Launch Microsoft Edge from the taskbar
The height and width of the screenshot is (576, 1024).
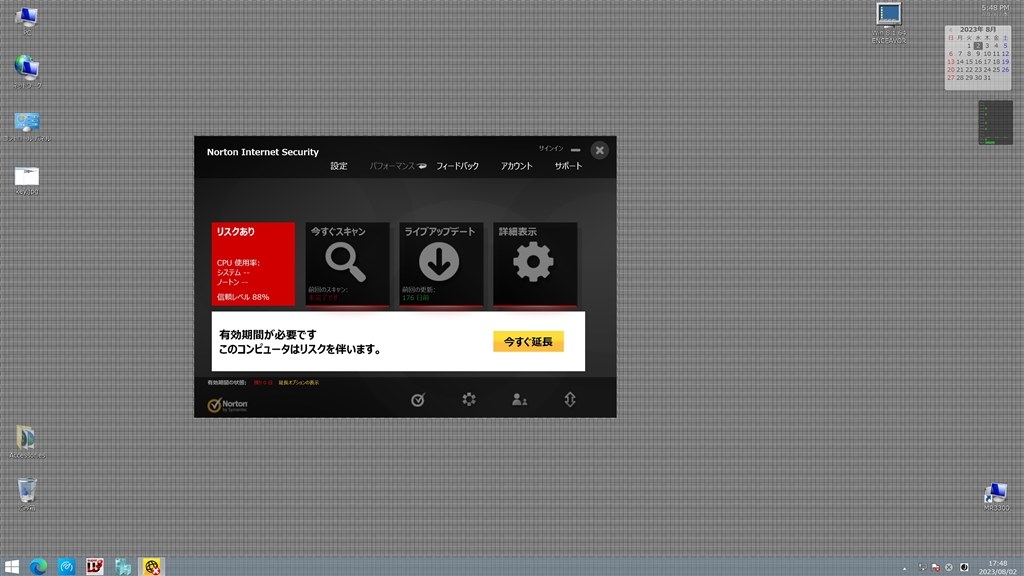[x=39, y=566]
